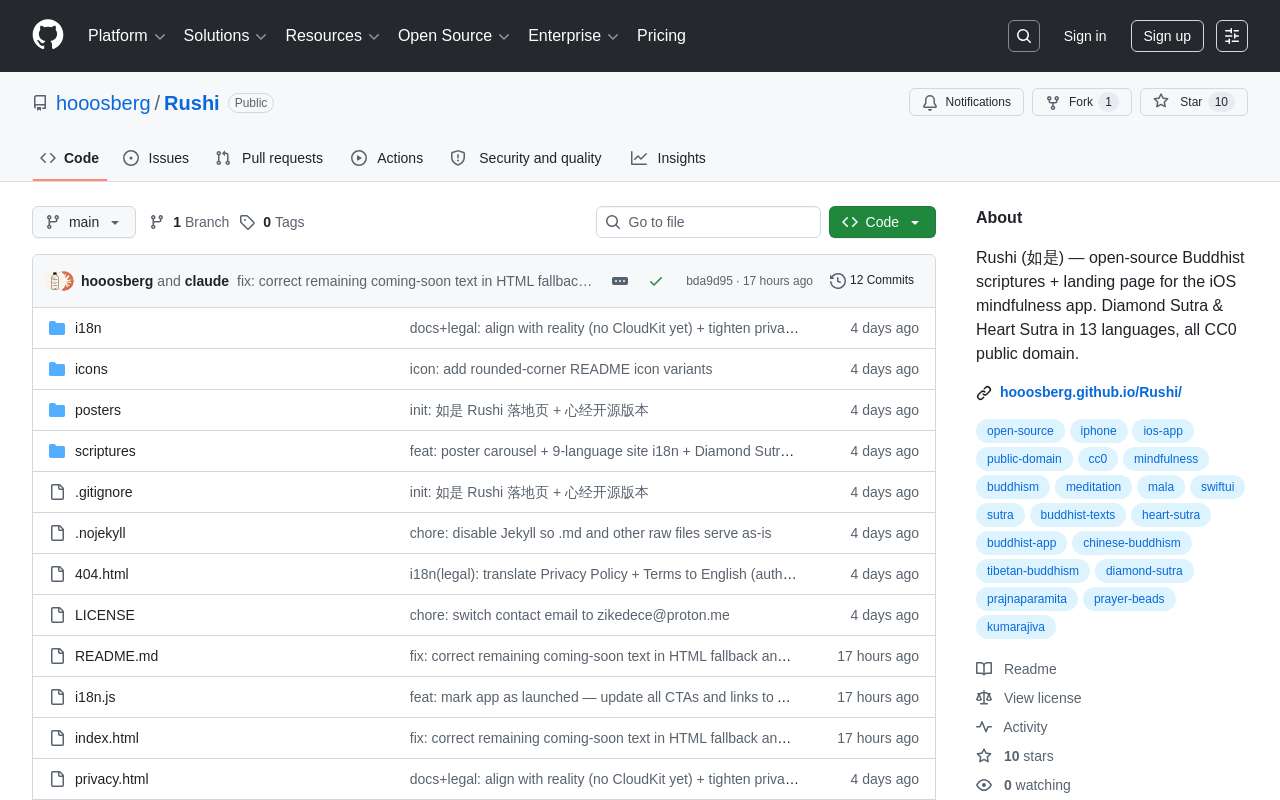Expand the Platform menu in the header
The height and width of the screenshot is (800, 1280).
point(127,36)
